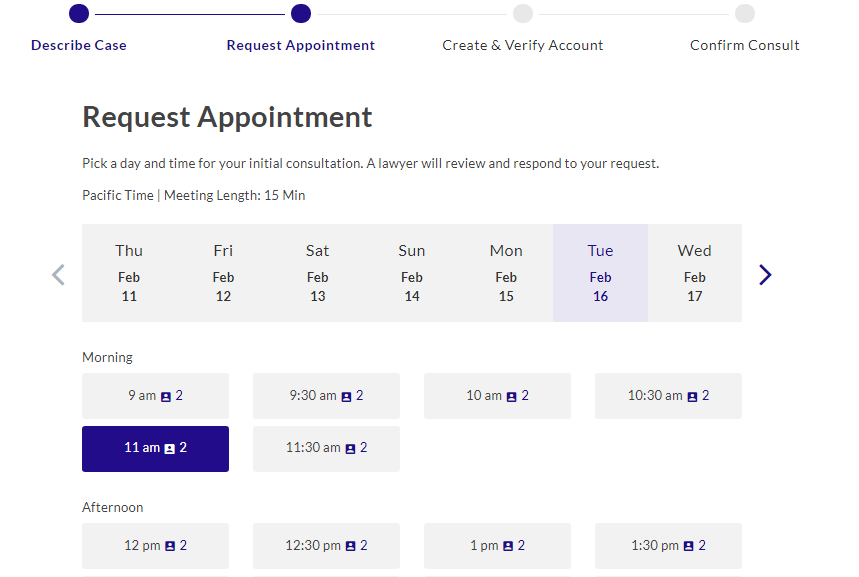The image size is (859, 577).
Task: Go to previous week with left chevron
Action: 59,275
